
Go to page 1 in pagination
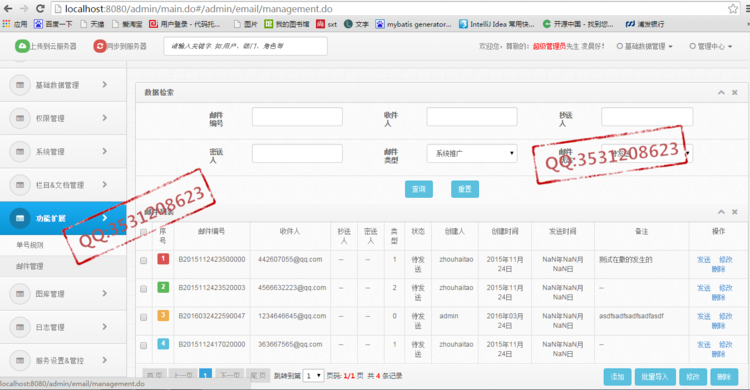click(206, 376)
